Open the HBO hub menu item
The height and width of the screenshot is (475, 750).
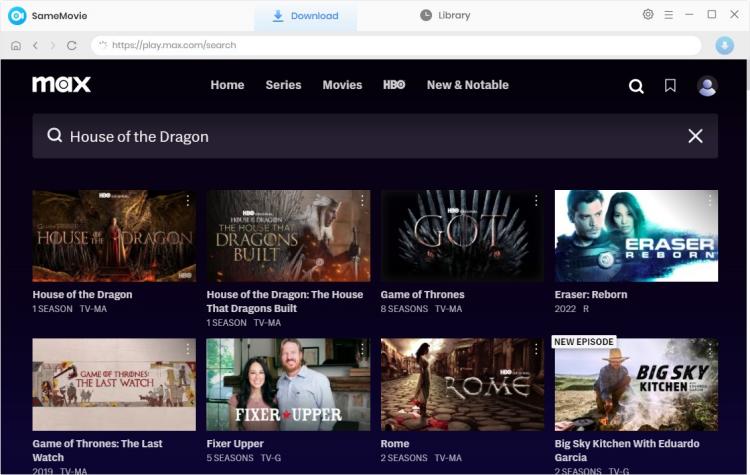394,85
